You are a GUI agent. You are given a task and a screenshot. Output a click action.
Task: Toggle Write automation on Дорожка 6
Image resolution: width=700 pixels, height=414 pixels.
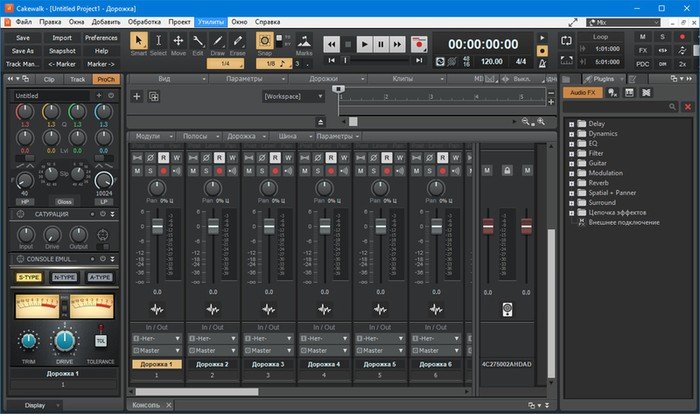coord(455,158)
